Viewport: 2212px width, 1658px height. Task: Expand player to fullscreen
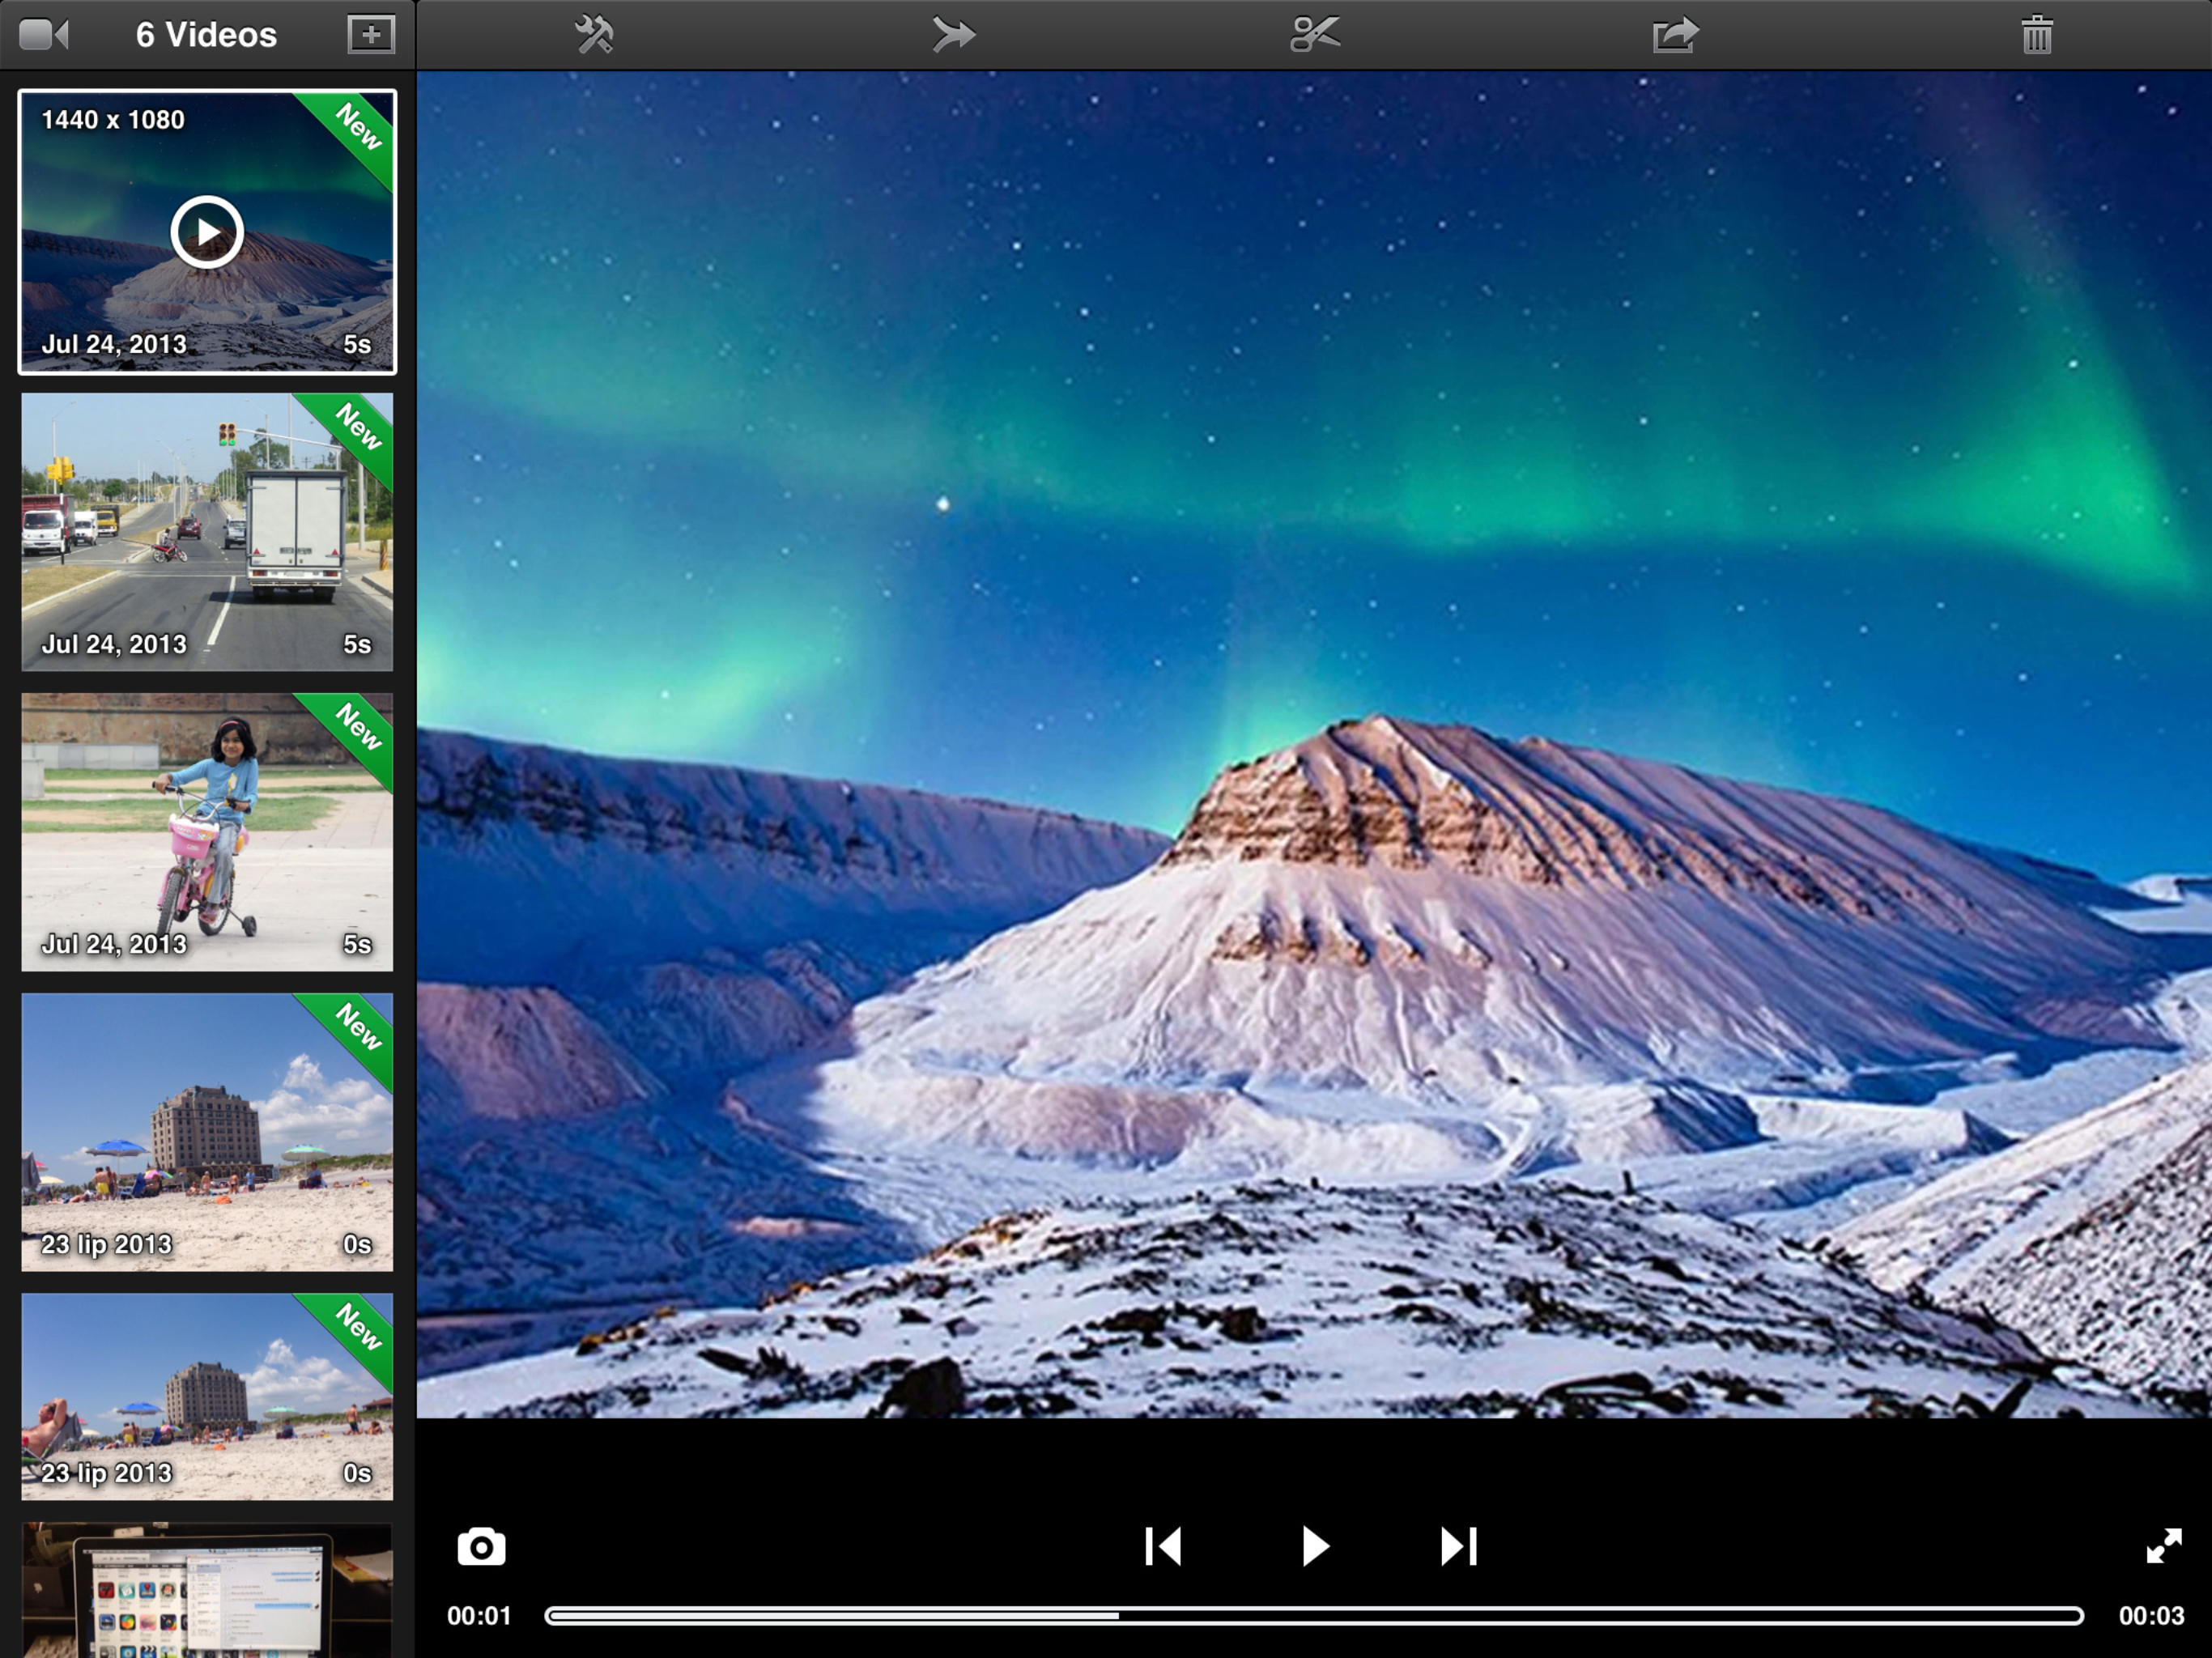[x=2163, y=1547]
